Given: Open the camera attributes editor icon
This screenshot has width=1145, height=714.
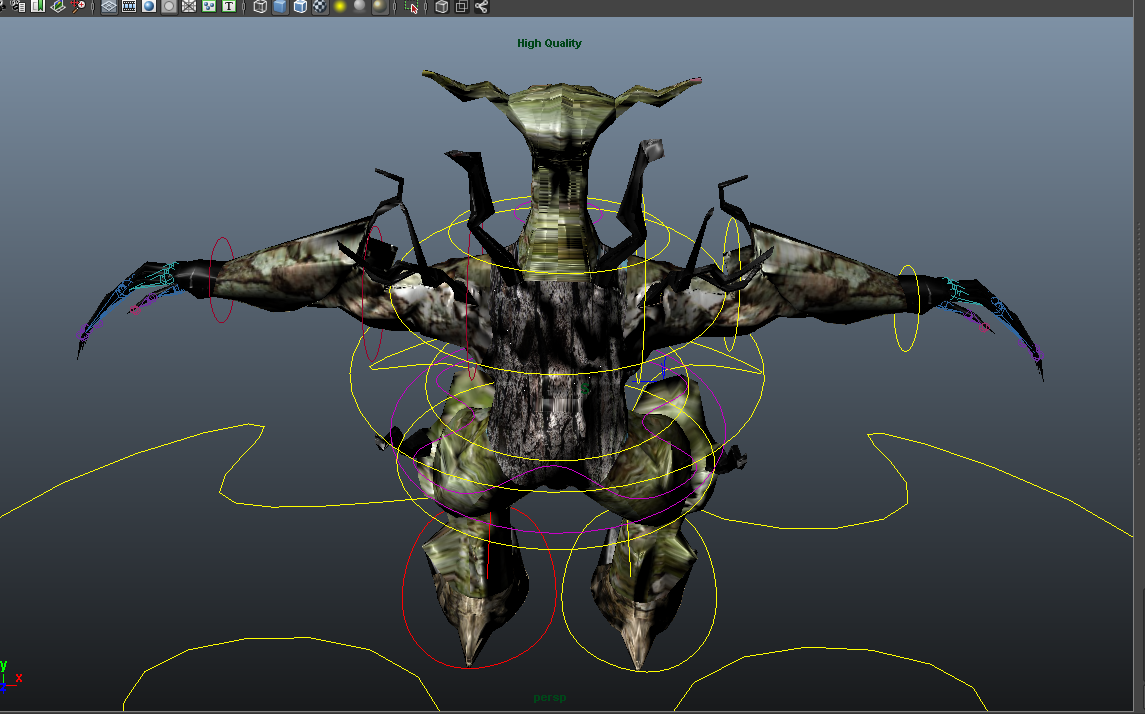Looking at the screenshot, I should pyautogui.click(x=17, y=6).
